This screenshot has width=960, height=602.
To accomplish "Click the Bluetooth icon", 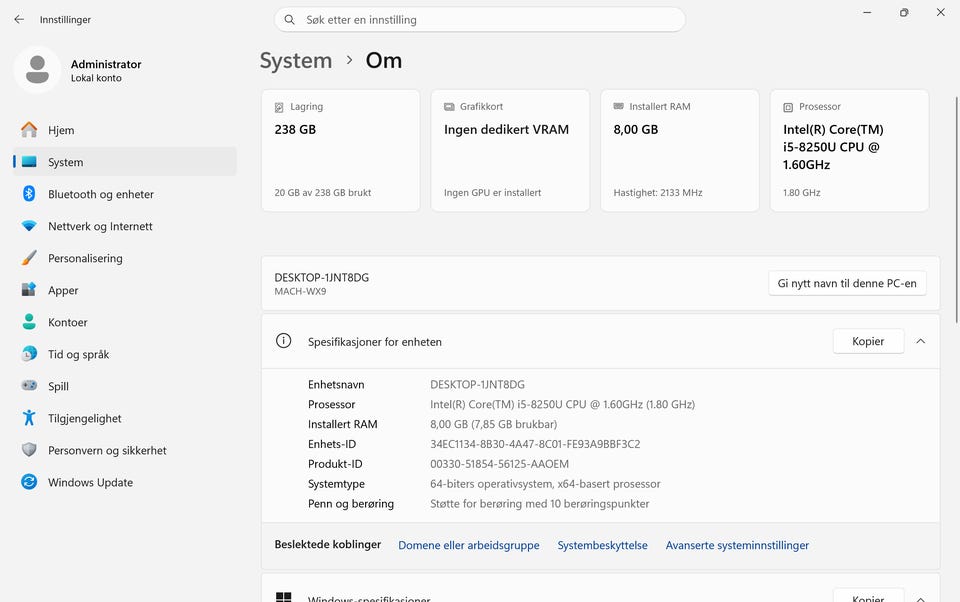I will pos(29,194).
